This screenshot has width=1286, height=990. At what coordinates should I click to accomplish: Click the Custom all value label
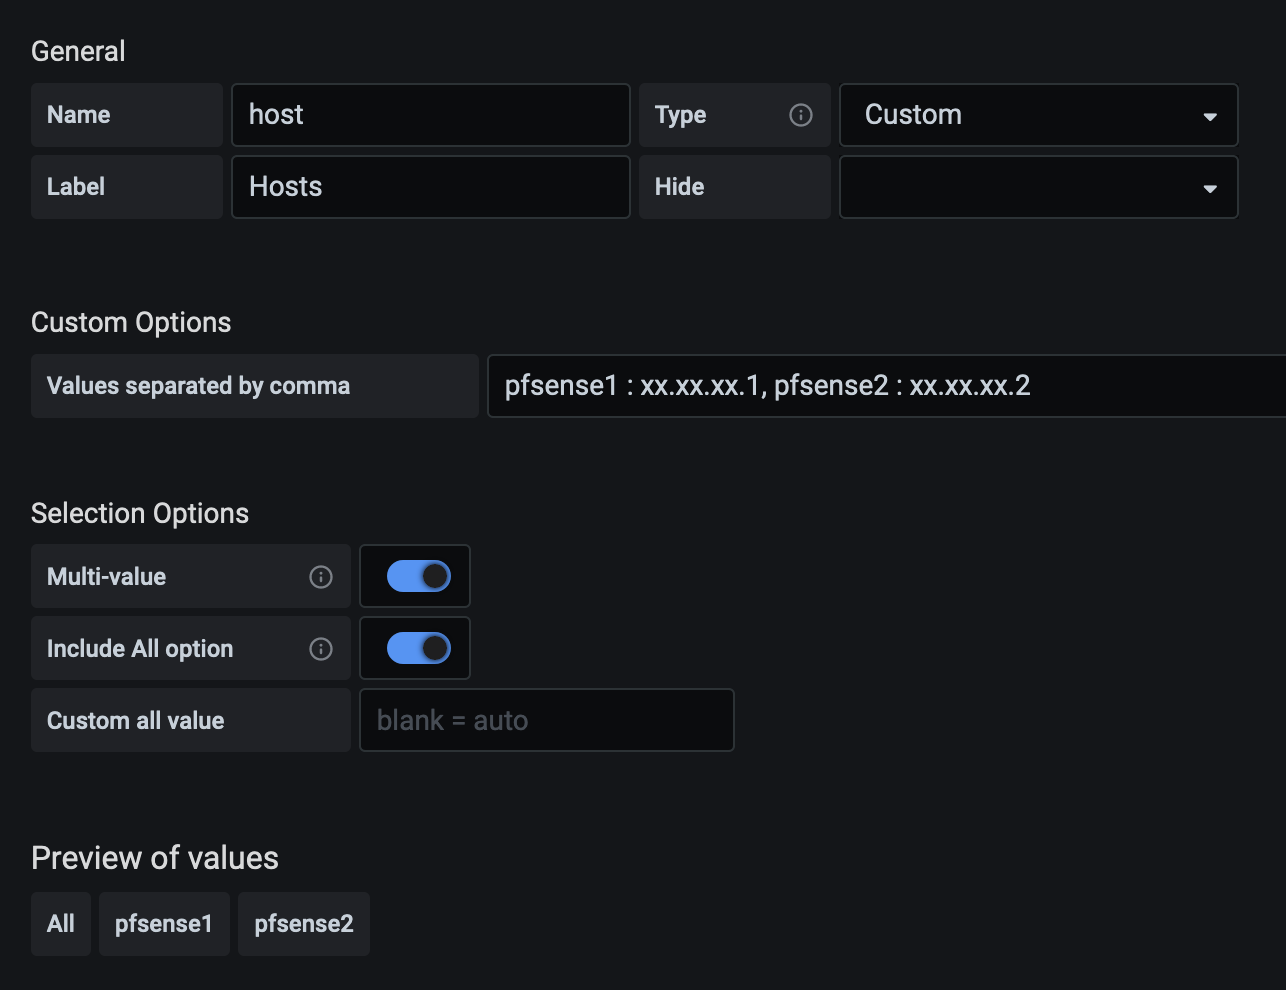135,720
